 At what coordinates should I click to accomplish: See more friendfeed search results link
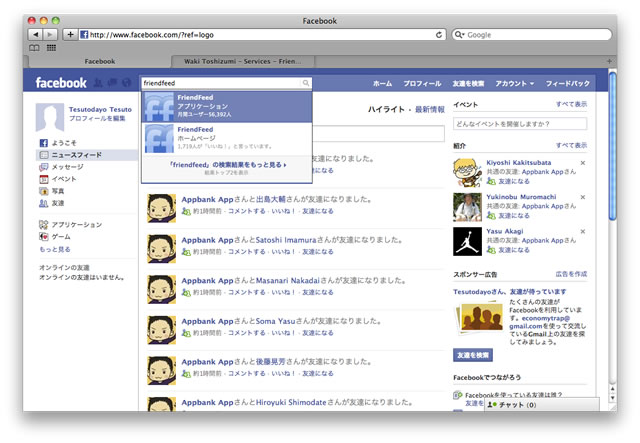tap(228, 165)
